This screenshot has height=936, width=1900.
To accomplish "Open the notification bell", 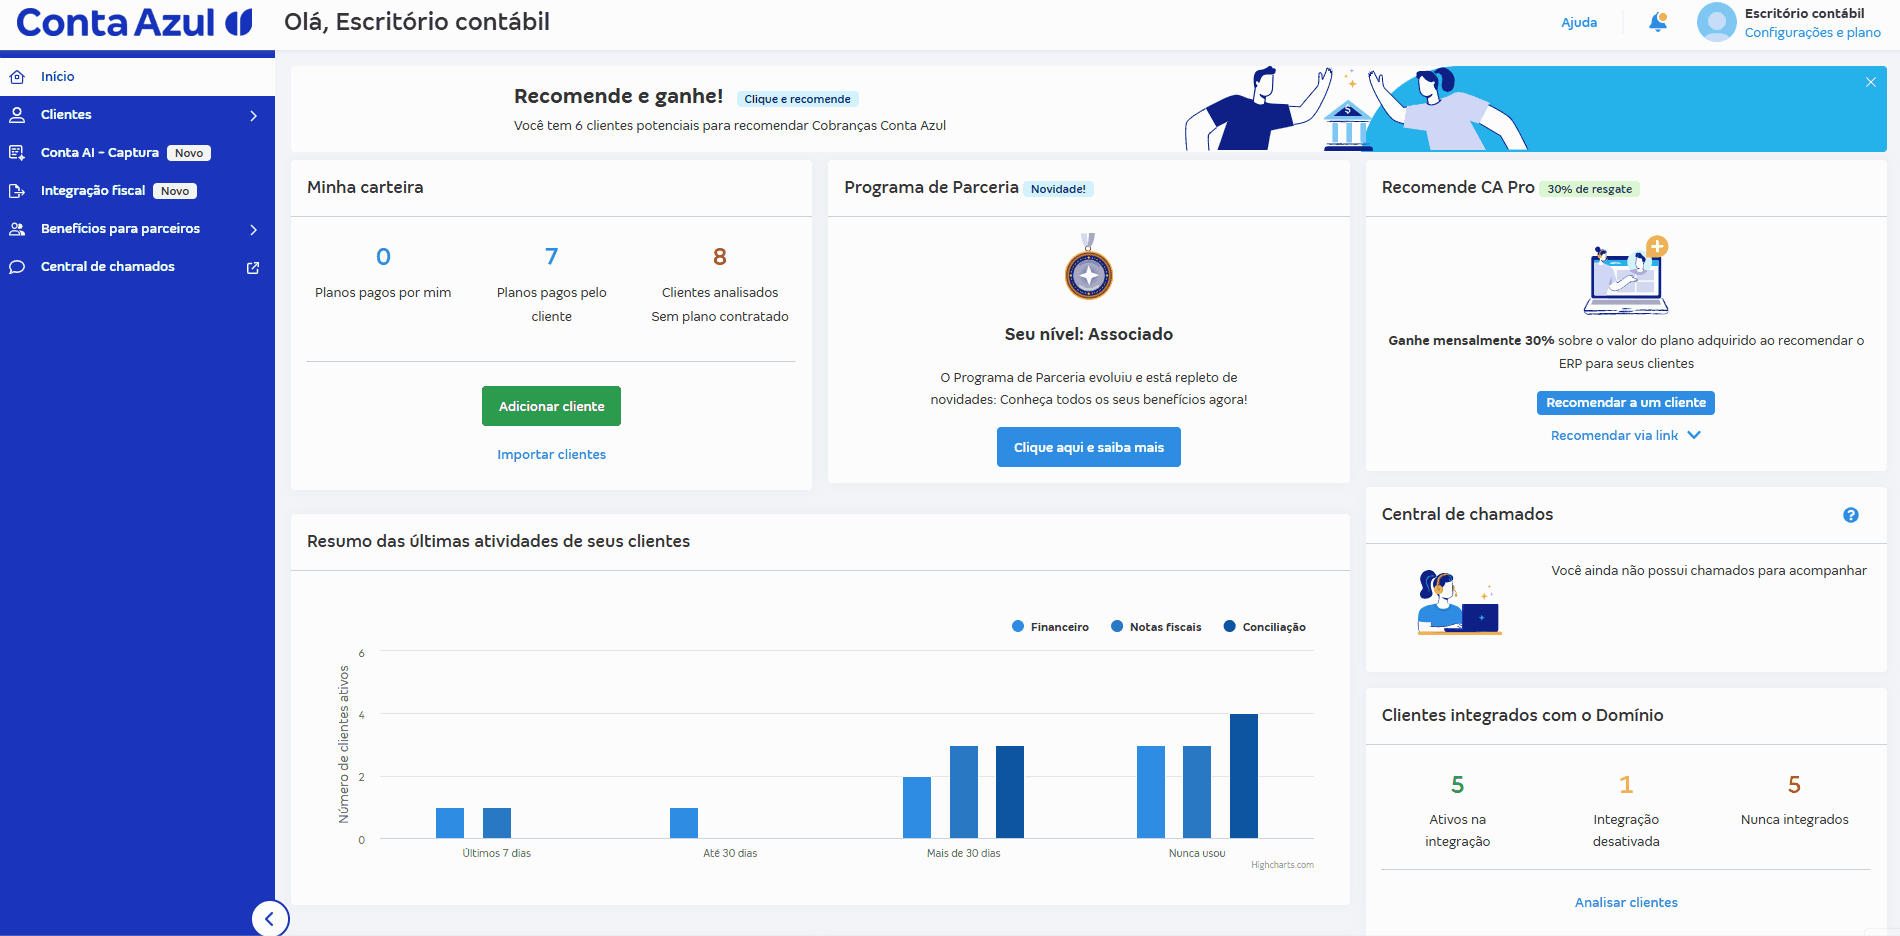I will point(1657,21).
